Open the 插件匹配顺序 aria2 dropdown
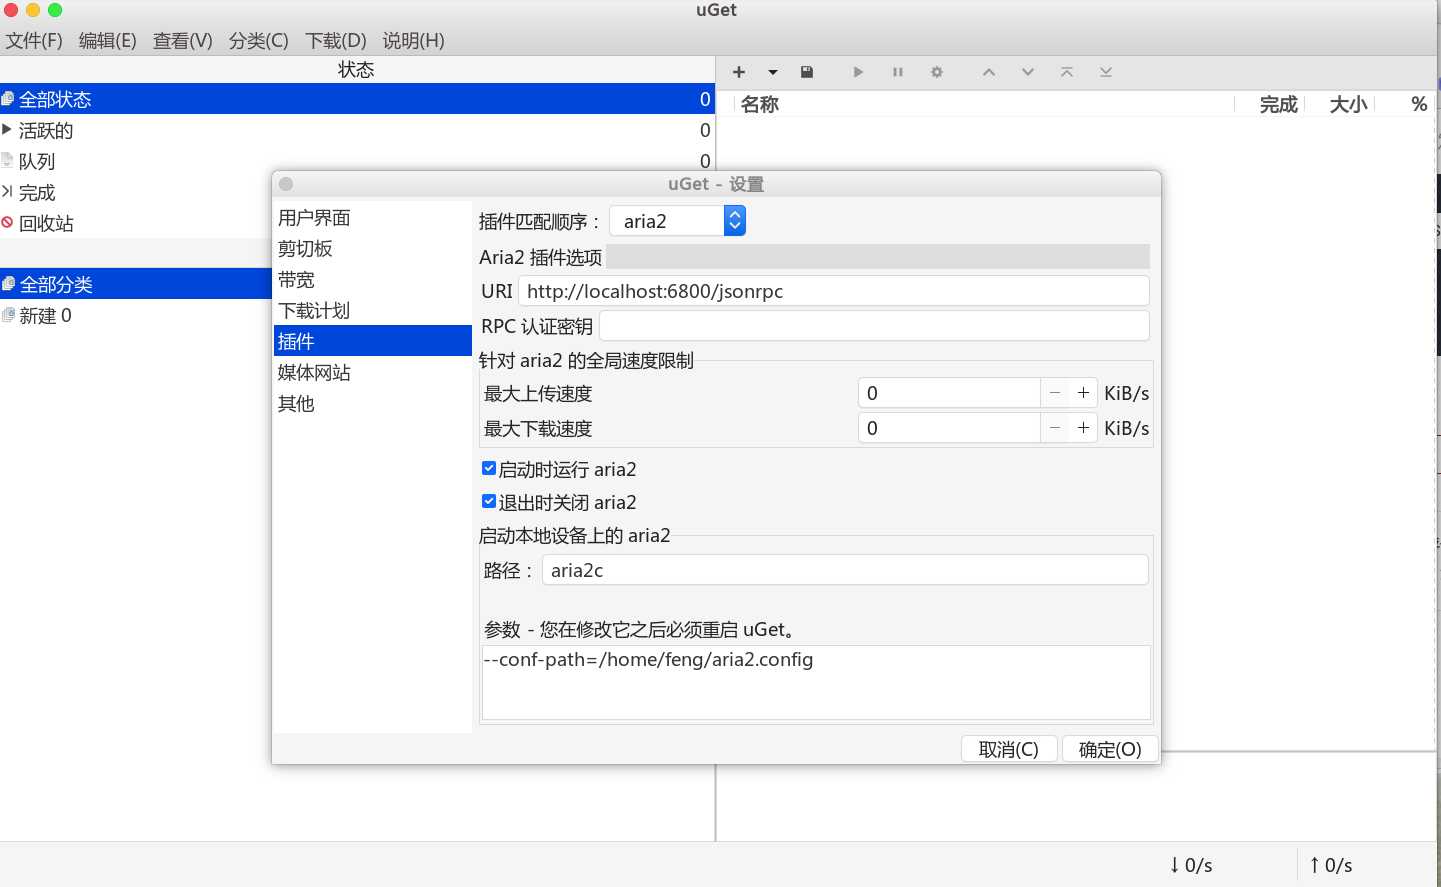 [678, 221]
